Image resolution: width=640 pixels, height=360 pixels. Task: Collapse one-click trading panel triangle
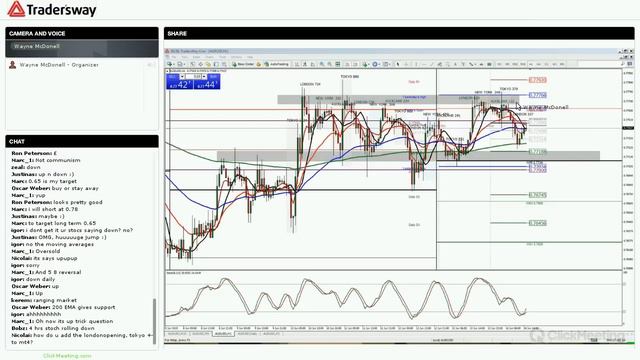(x=167, y=71)
